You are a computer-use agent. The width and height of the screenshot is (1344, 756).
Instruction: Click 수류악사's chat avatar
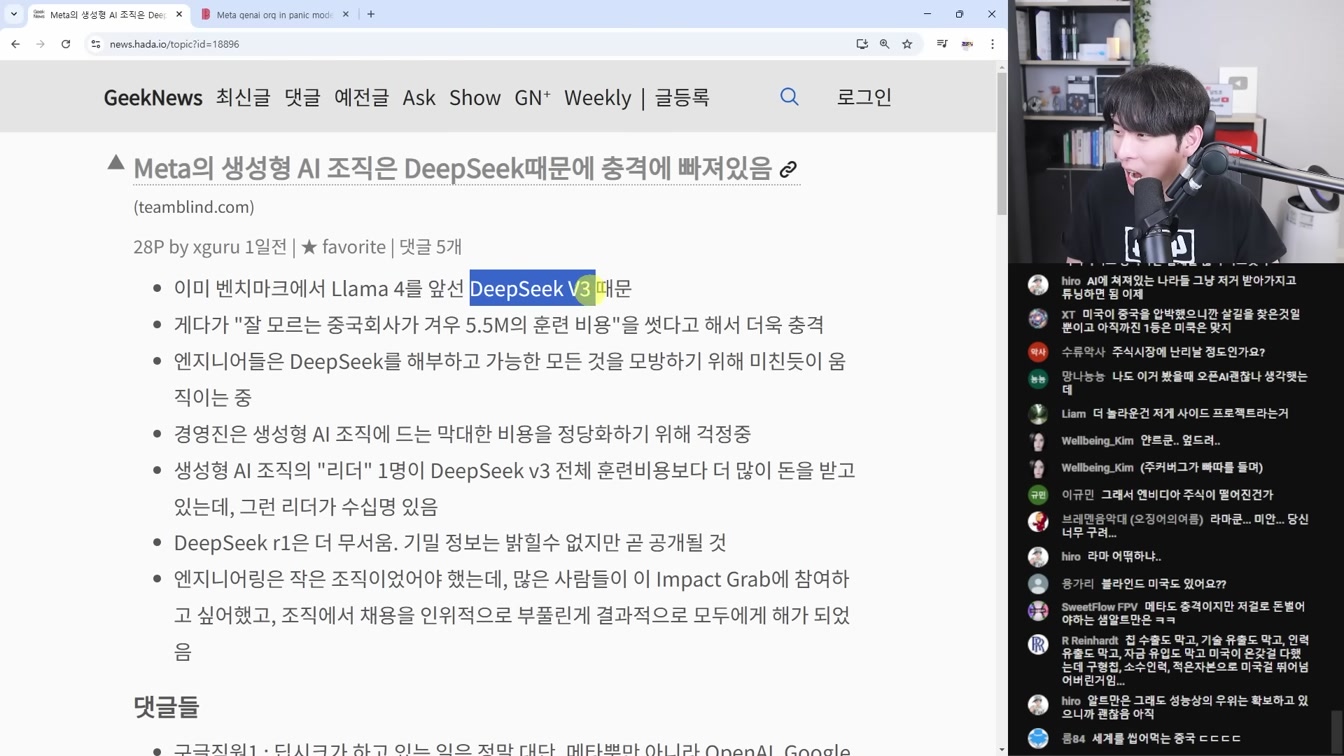pos(1038,352)
